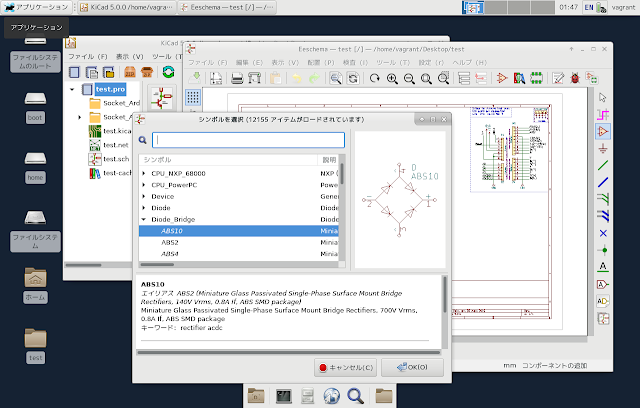The width and height of the screenshot is (640, 408).
Task: Open the アプリケーション menu in top panel
Action: (36, 7)
